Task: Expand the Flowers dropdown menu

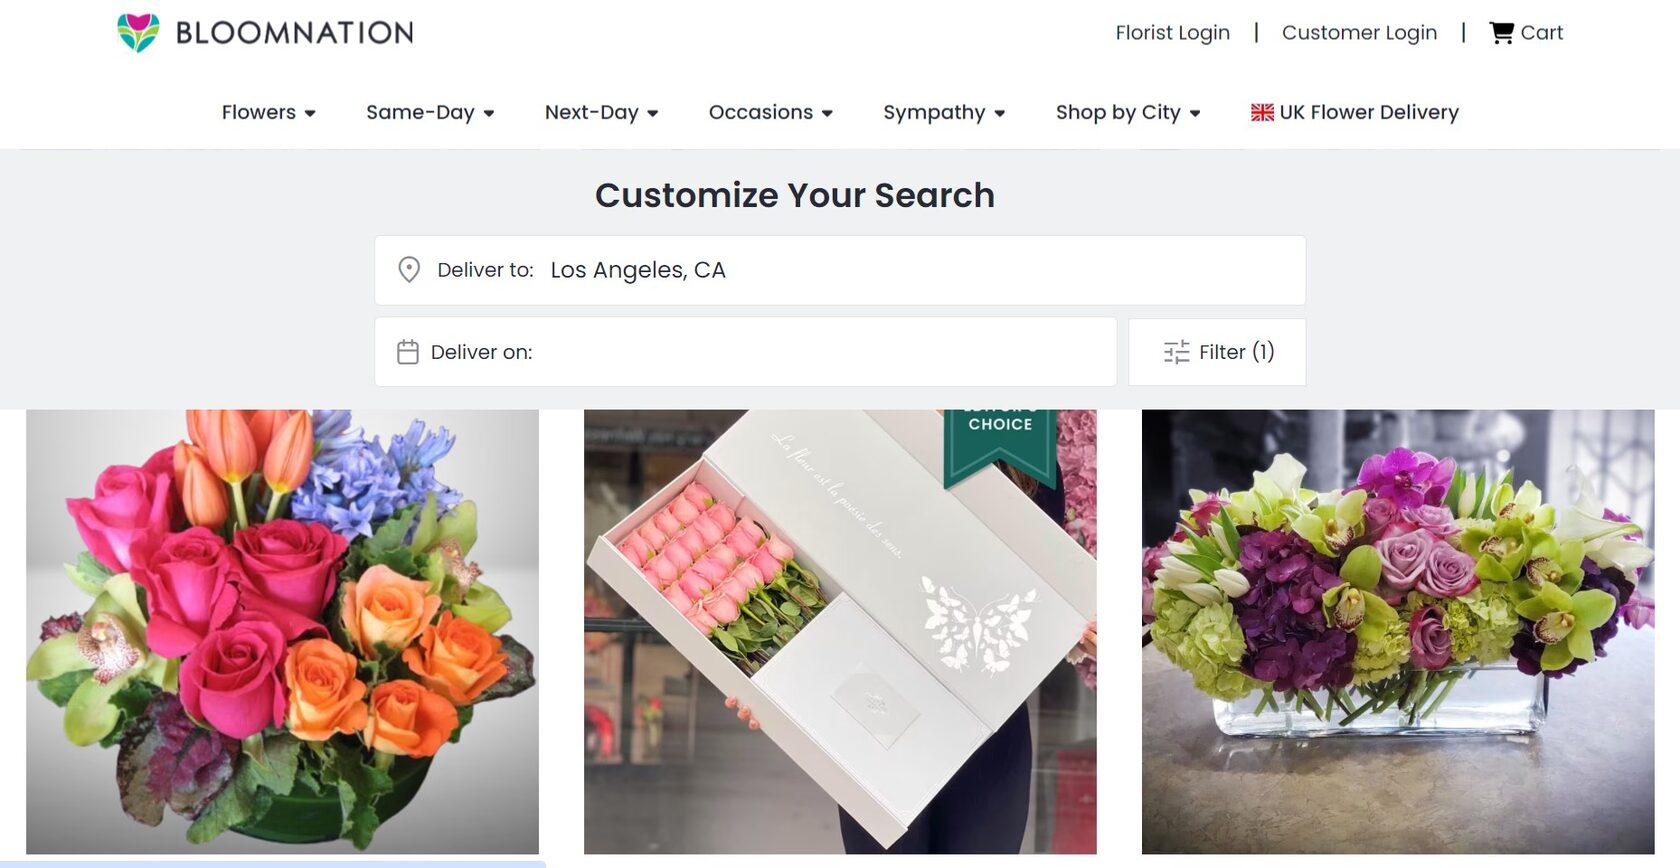Action: (268, 112)
